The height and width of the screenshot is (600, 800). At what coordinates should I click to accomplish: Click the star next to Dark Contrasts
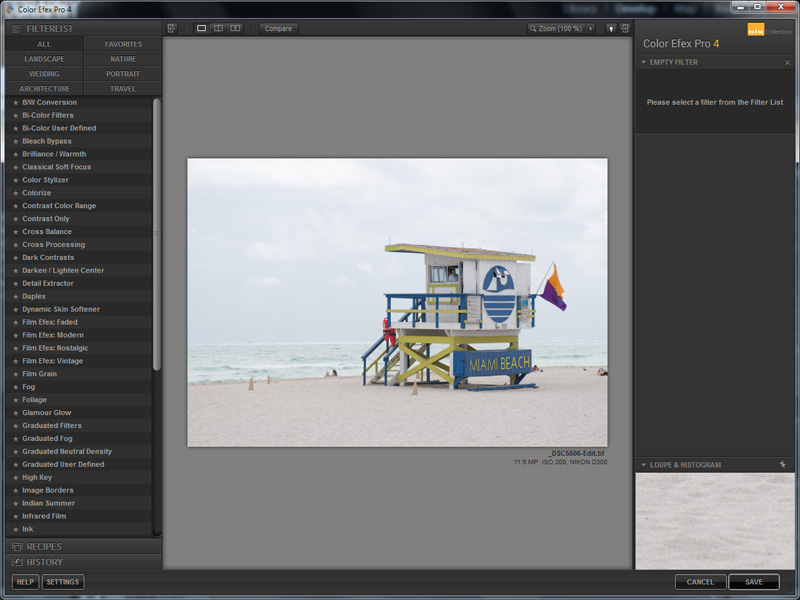[16, 258]
